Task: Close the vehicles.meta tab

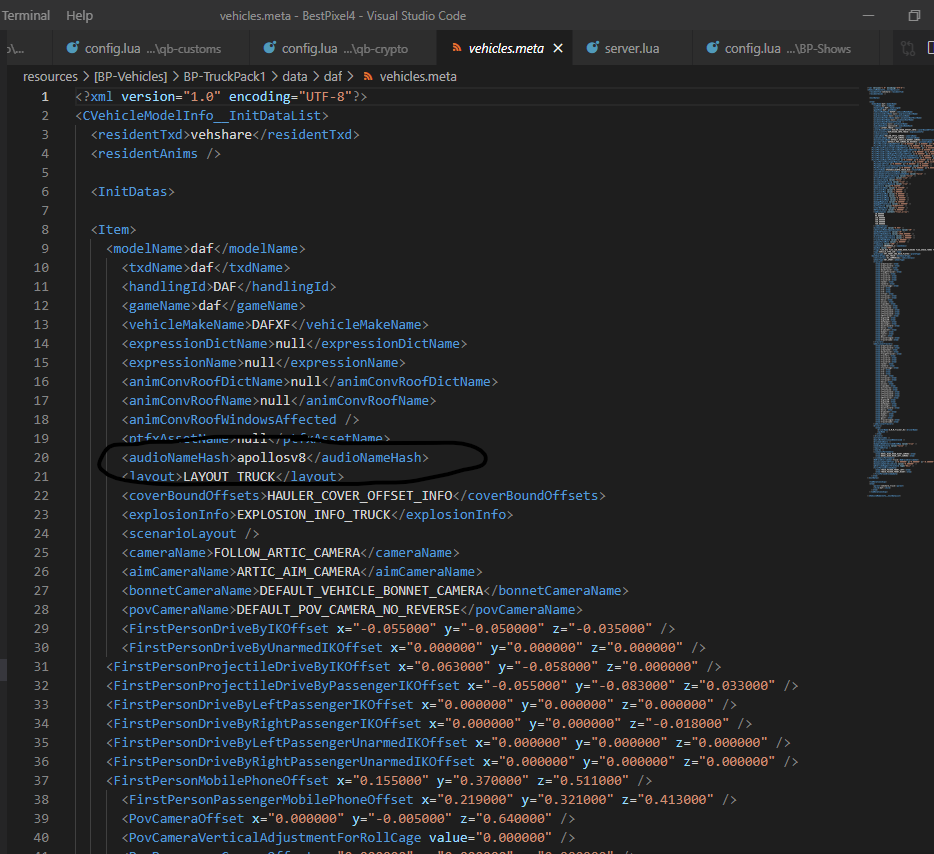Action: (558, 48)
